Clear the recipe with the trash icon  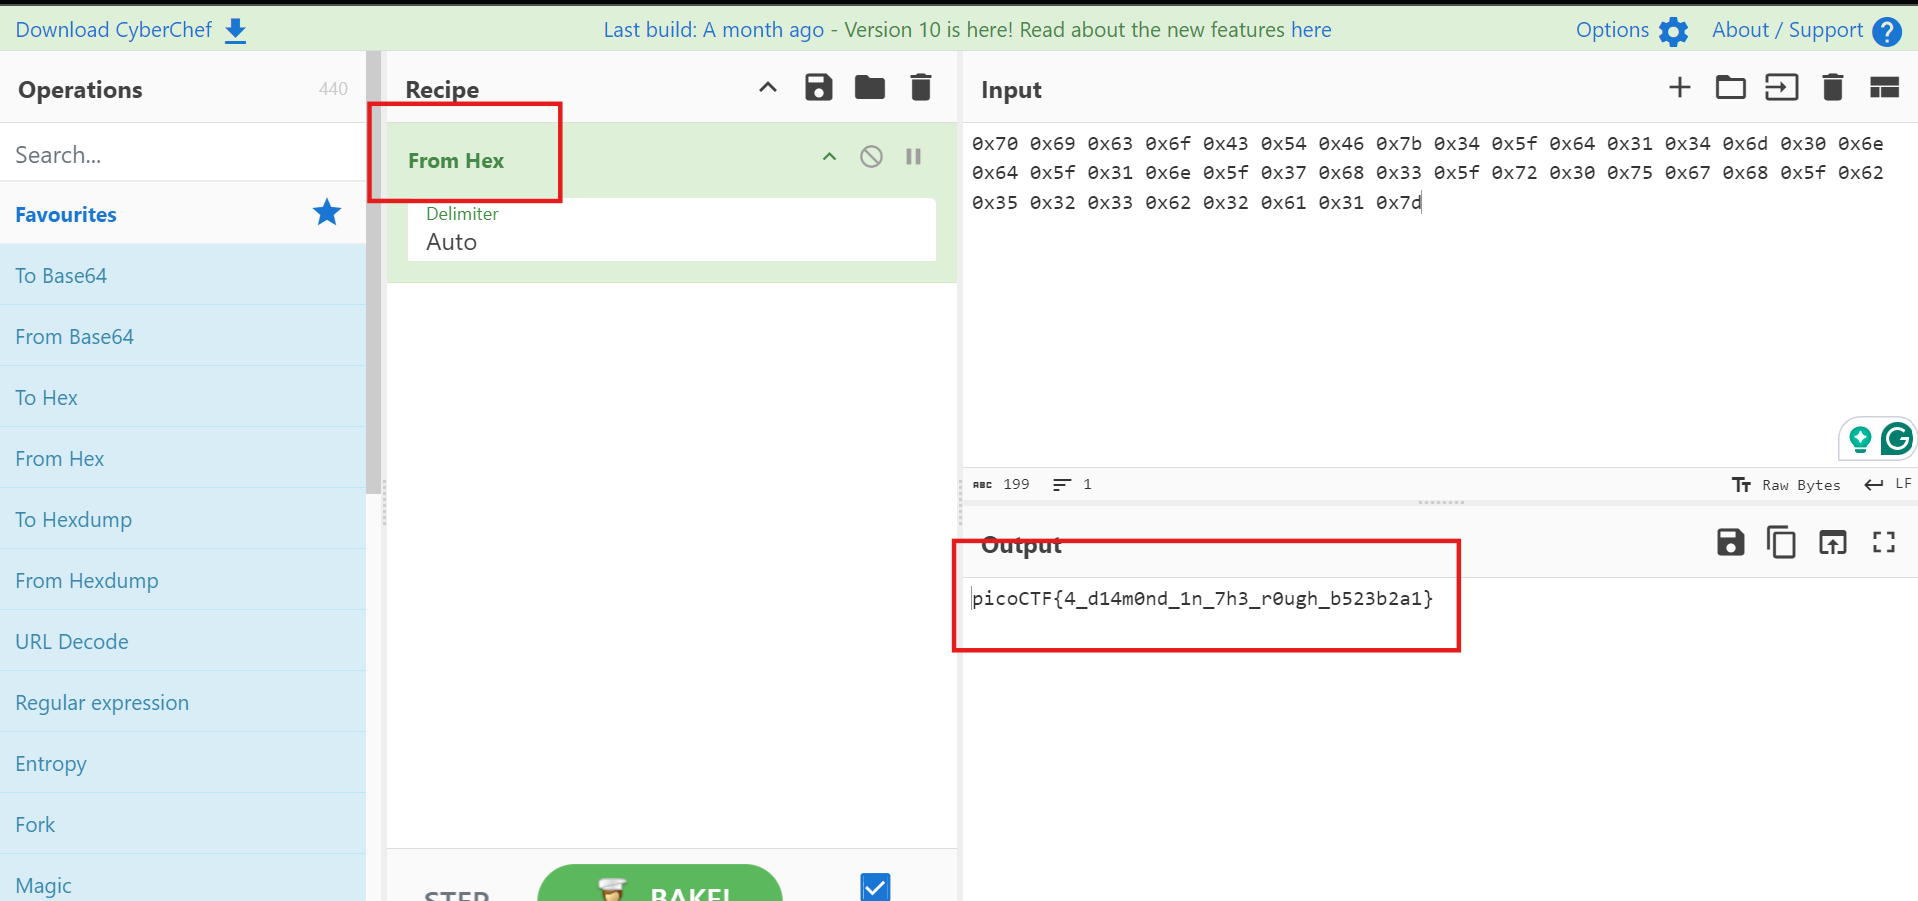(x=921, y=87)
